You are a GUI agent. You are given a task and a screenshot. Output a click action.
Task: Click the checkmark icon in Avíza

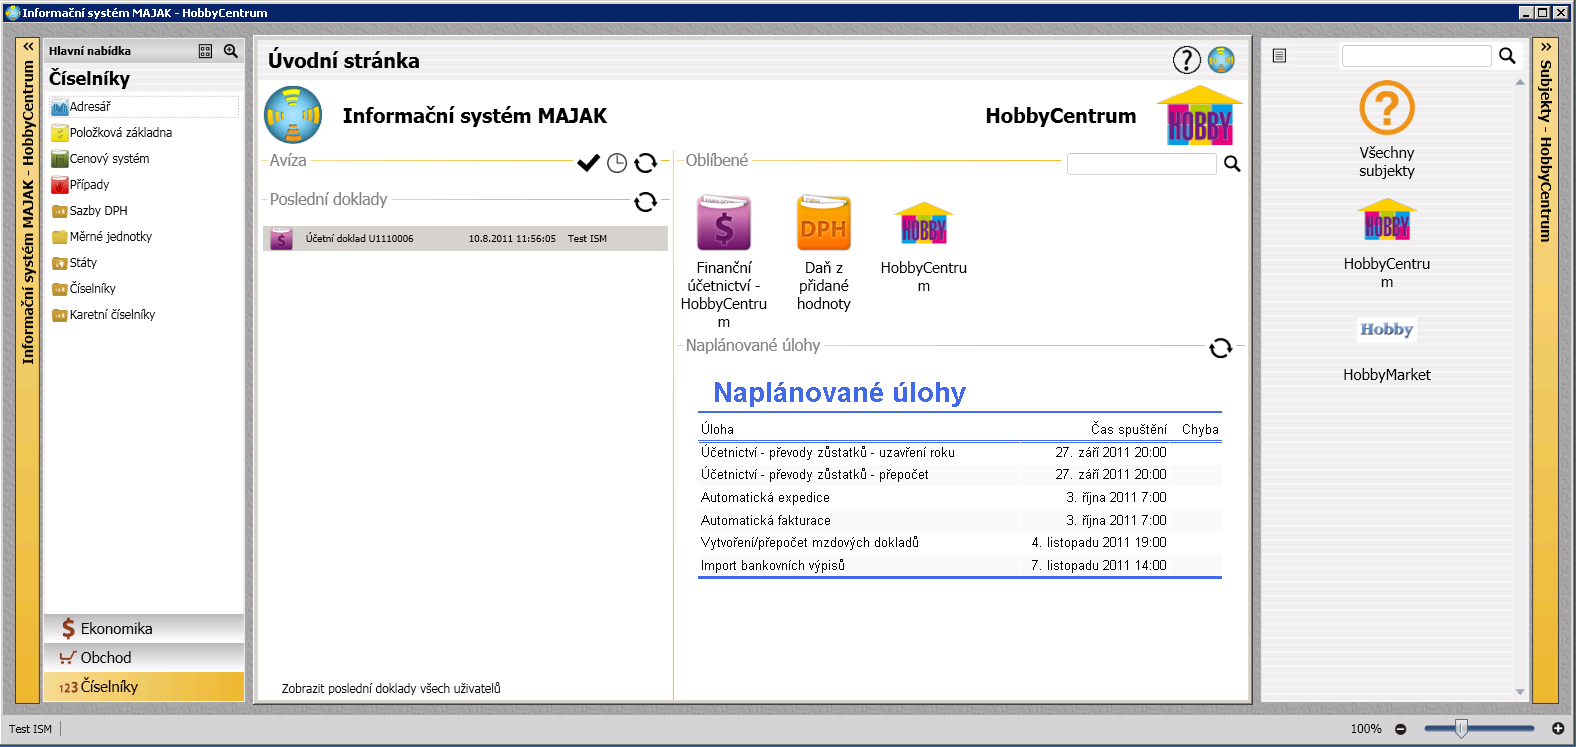coord(588,163)
